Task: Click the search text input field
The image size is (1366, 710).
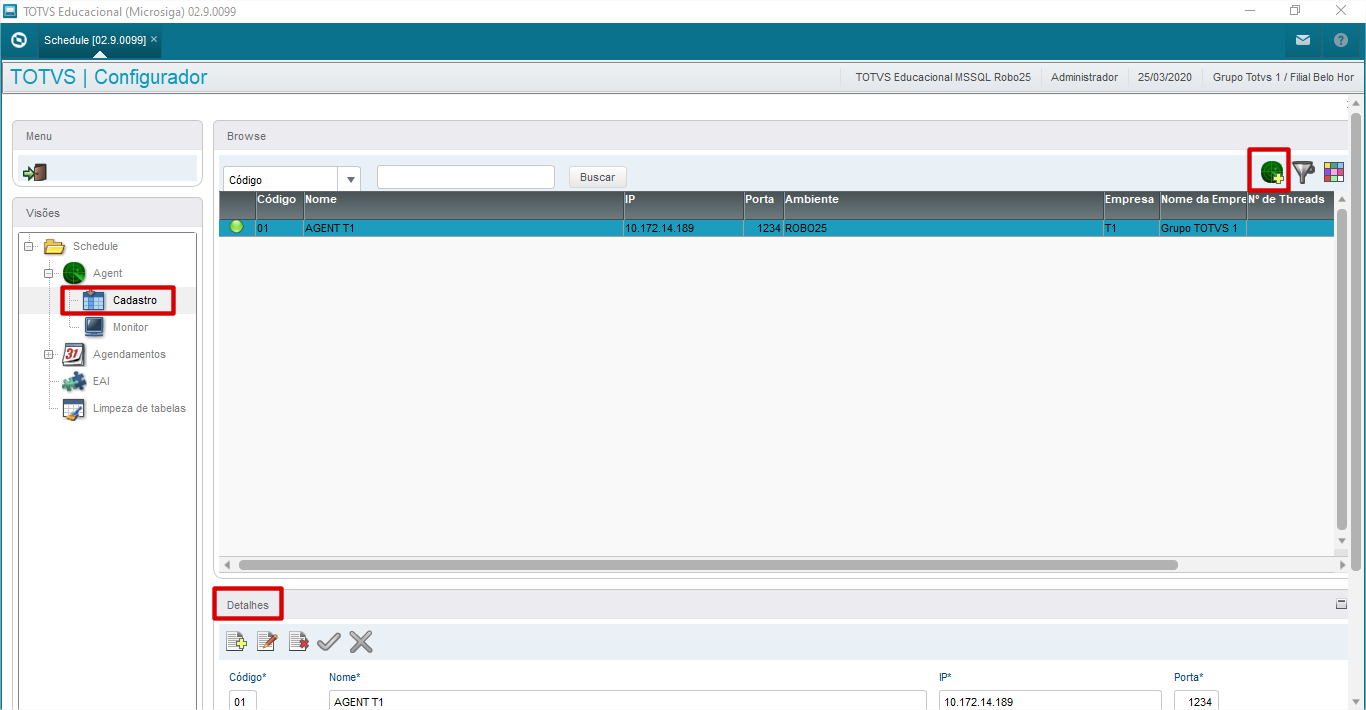Action: [x=466, y=177]
